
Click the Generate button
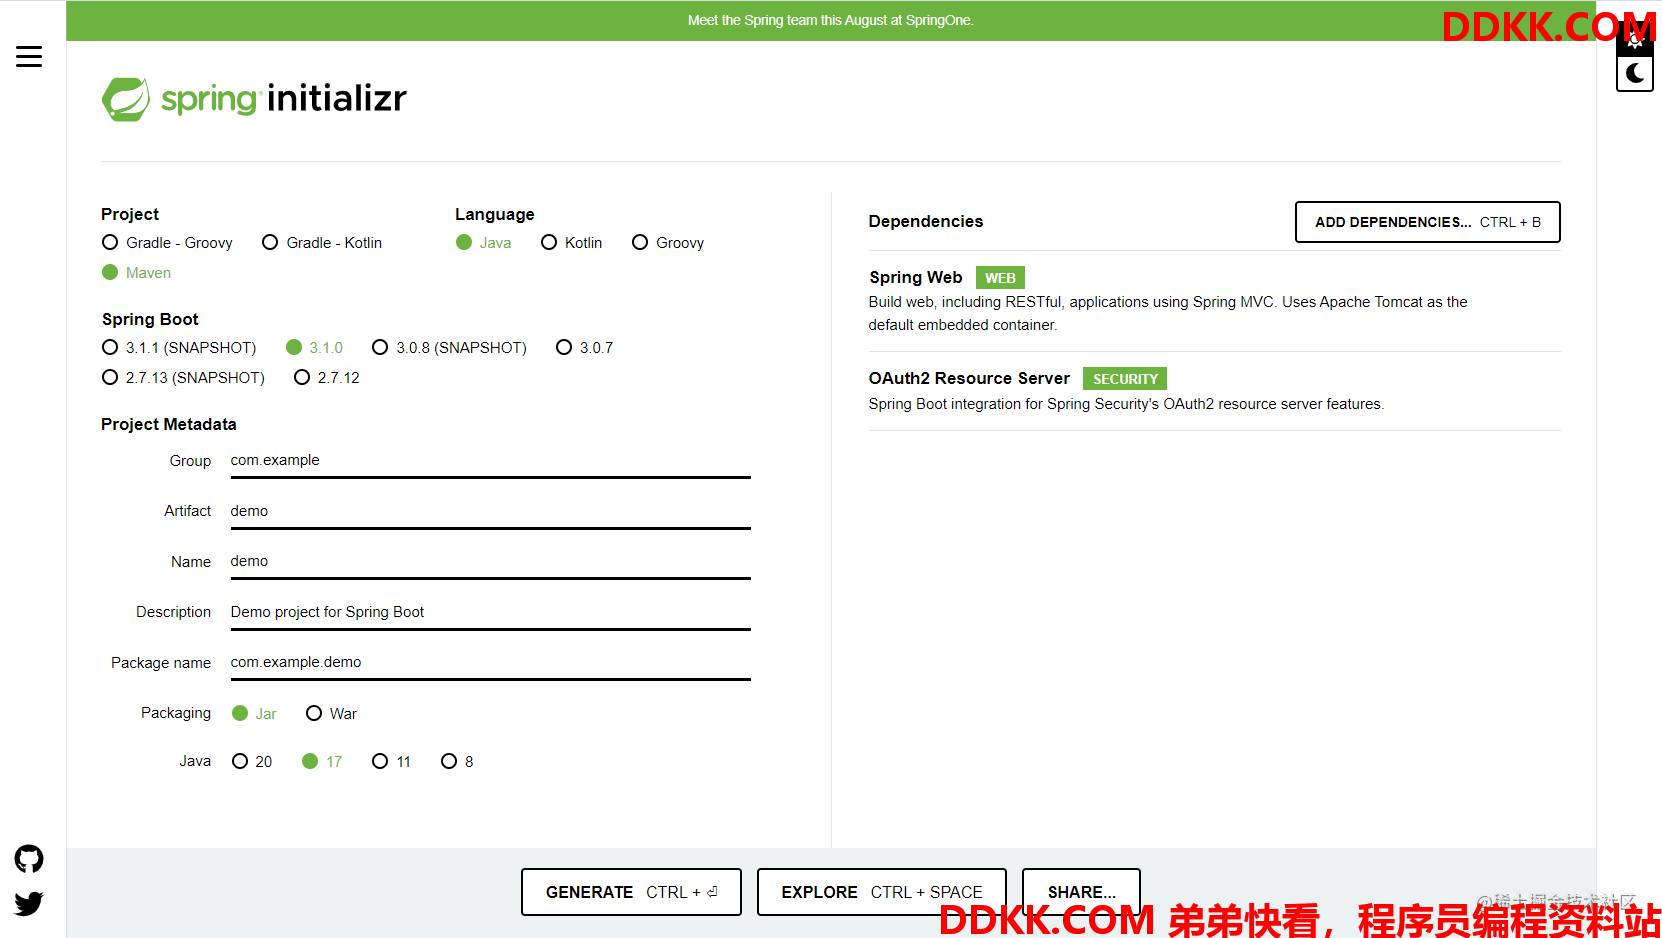pos(631,892)
